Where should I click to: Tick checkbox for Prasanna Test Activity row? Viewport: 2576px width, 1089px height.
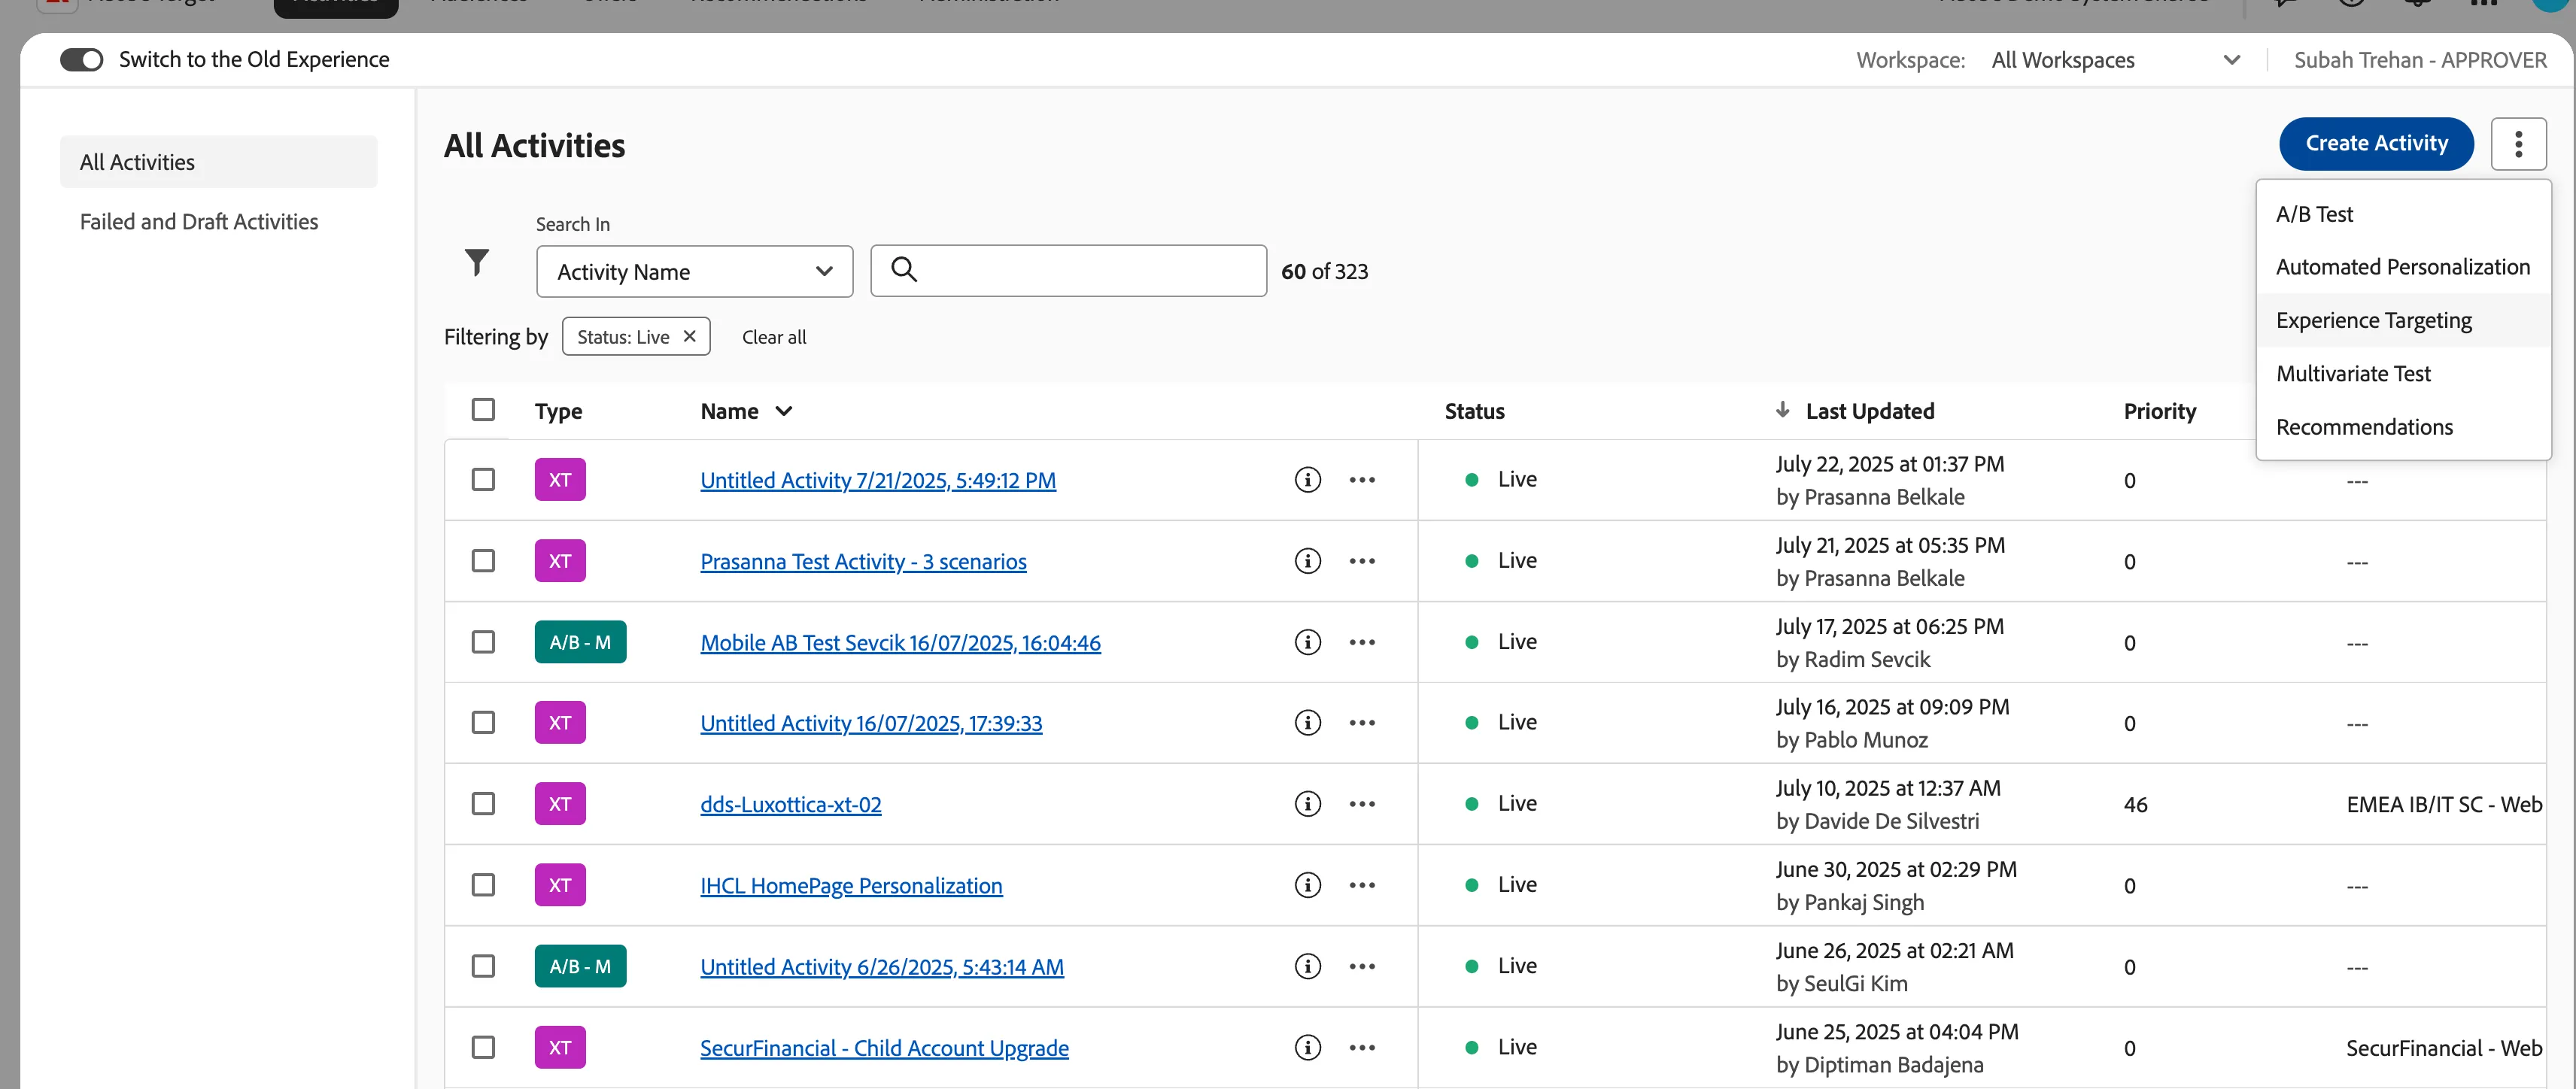[483, 561]
